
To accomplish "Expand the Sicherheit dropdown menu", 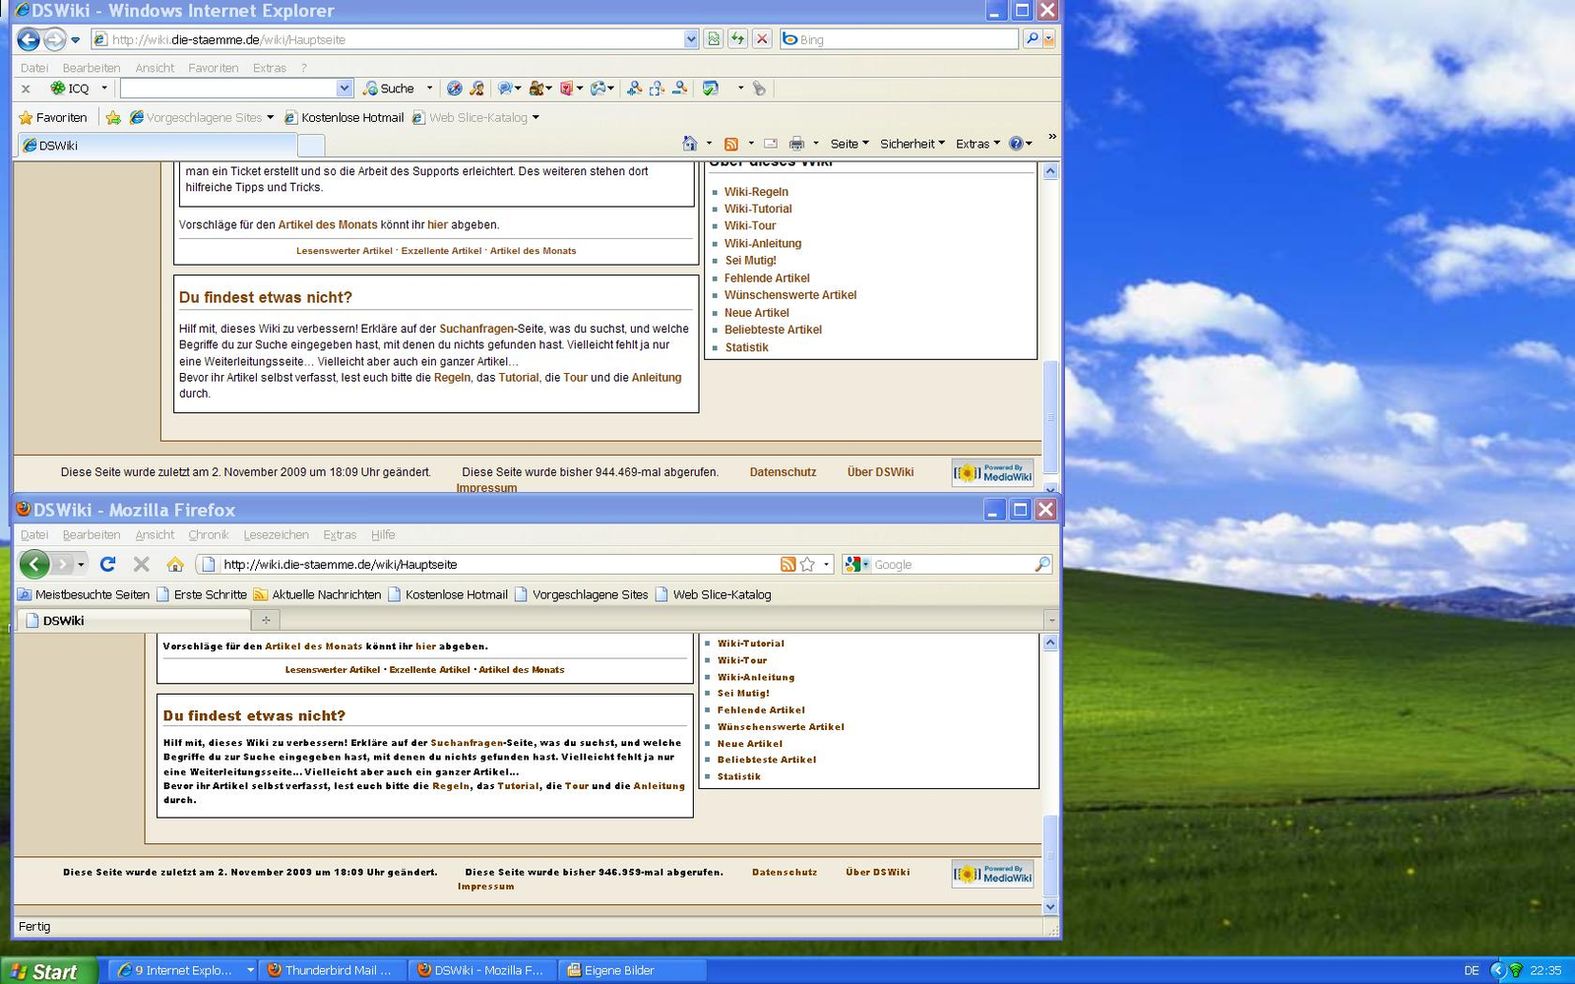I will click(x=911, y=144).
